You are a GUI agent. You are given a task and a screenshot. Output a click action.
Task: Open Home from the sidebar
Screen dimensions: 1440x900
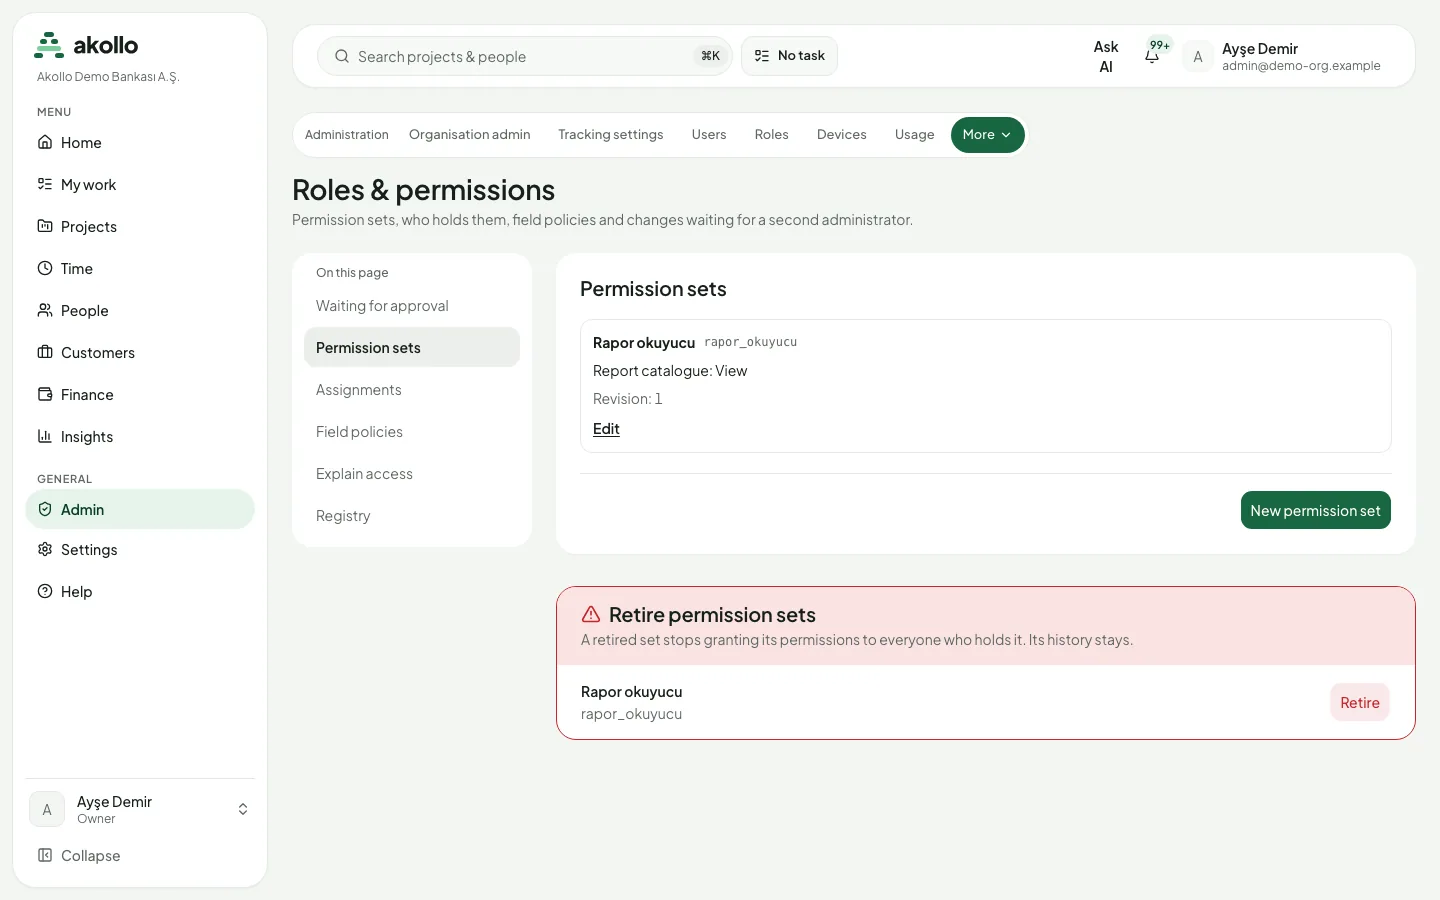tap(140, 143)
